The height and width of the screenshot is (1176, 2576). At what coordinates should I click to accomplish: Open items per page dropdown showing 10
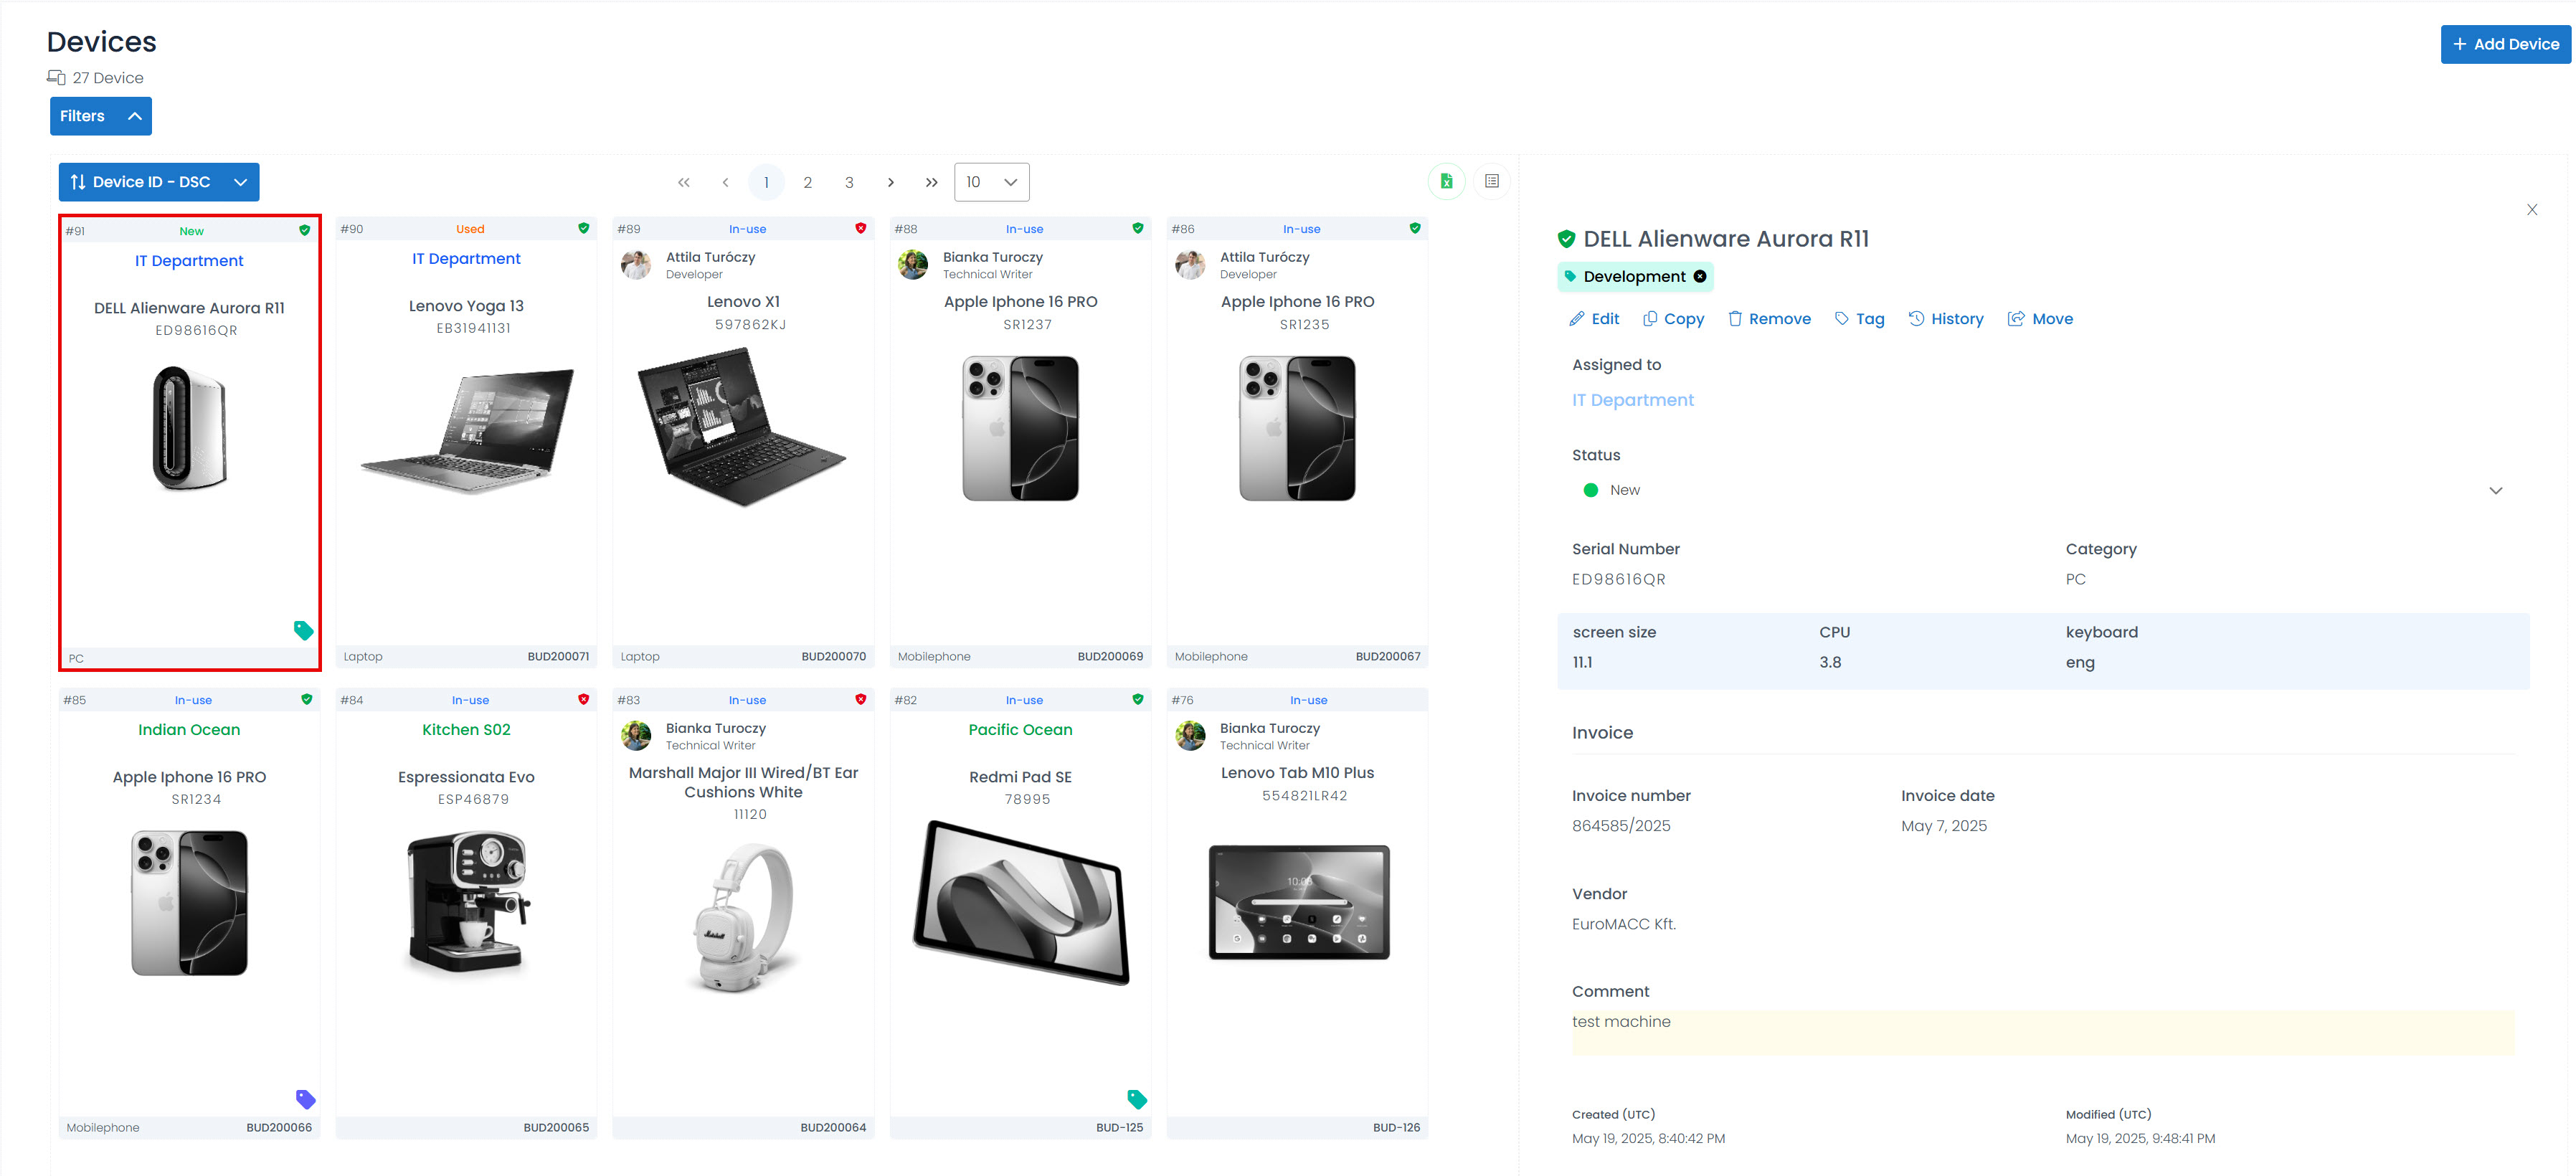(991, 182)
